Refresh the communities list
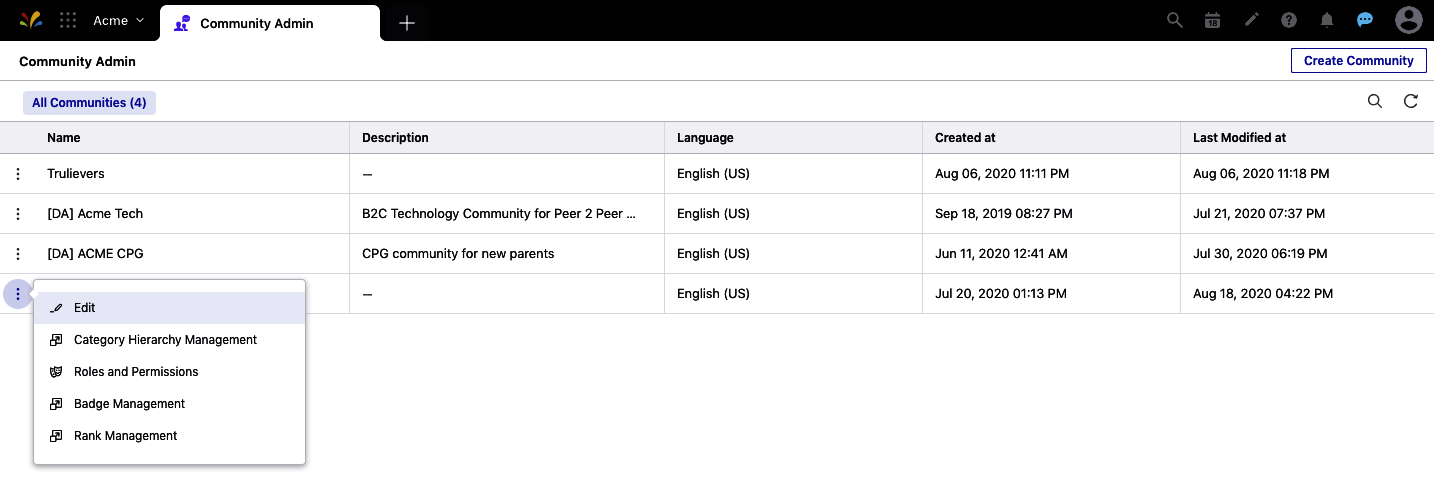This screenshot has width=1434, height=477. tap(1411, 101)
